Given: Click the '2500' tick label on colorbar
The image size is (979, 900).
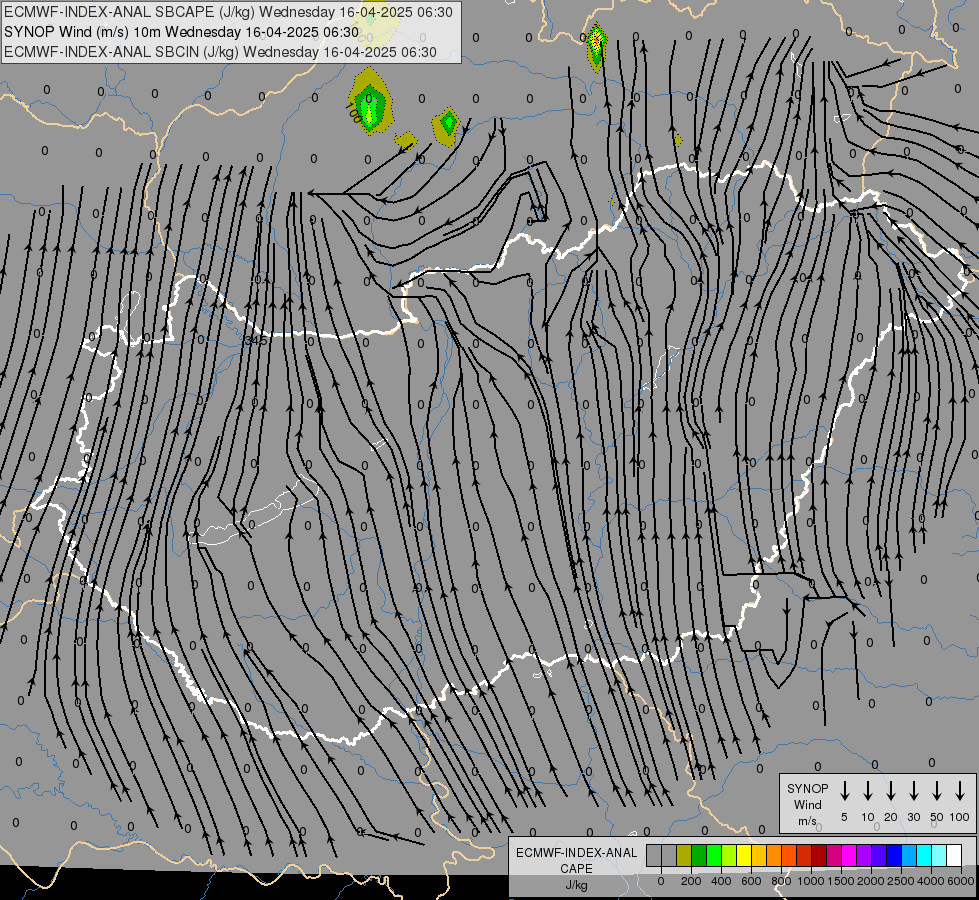Looking at the screenshot, I should pyautogui.click(x=900, y=881).
